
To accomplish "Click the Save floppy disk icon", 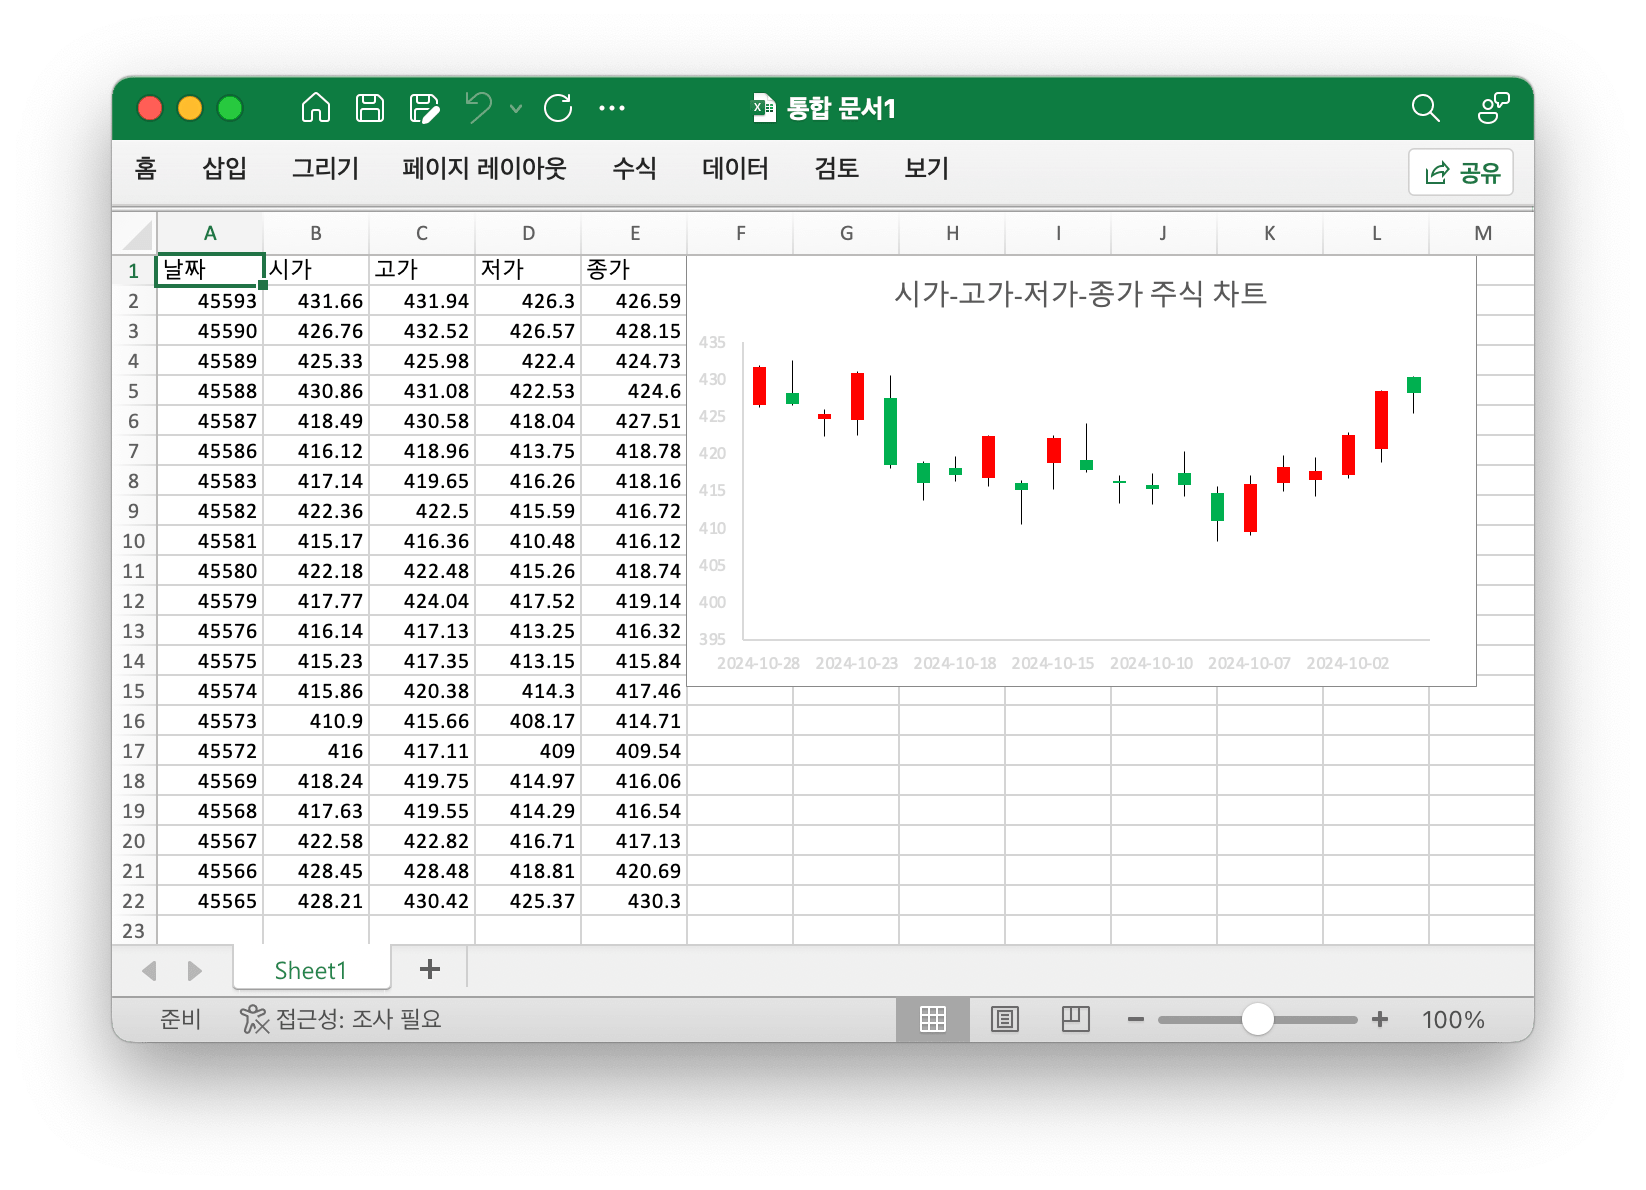I will pos(370,107).
